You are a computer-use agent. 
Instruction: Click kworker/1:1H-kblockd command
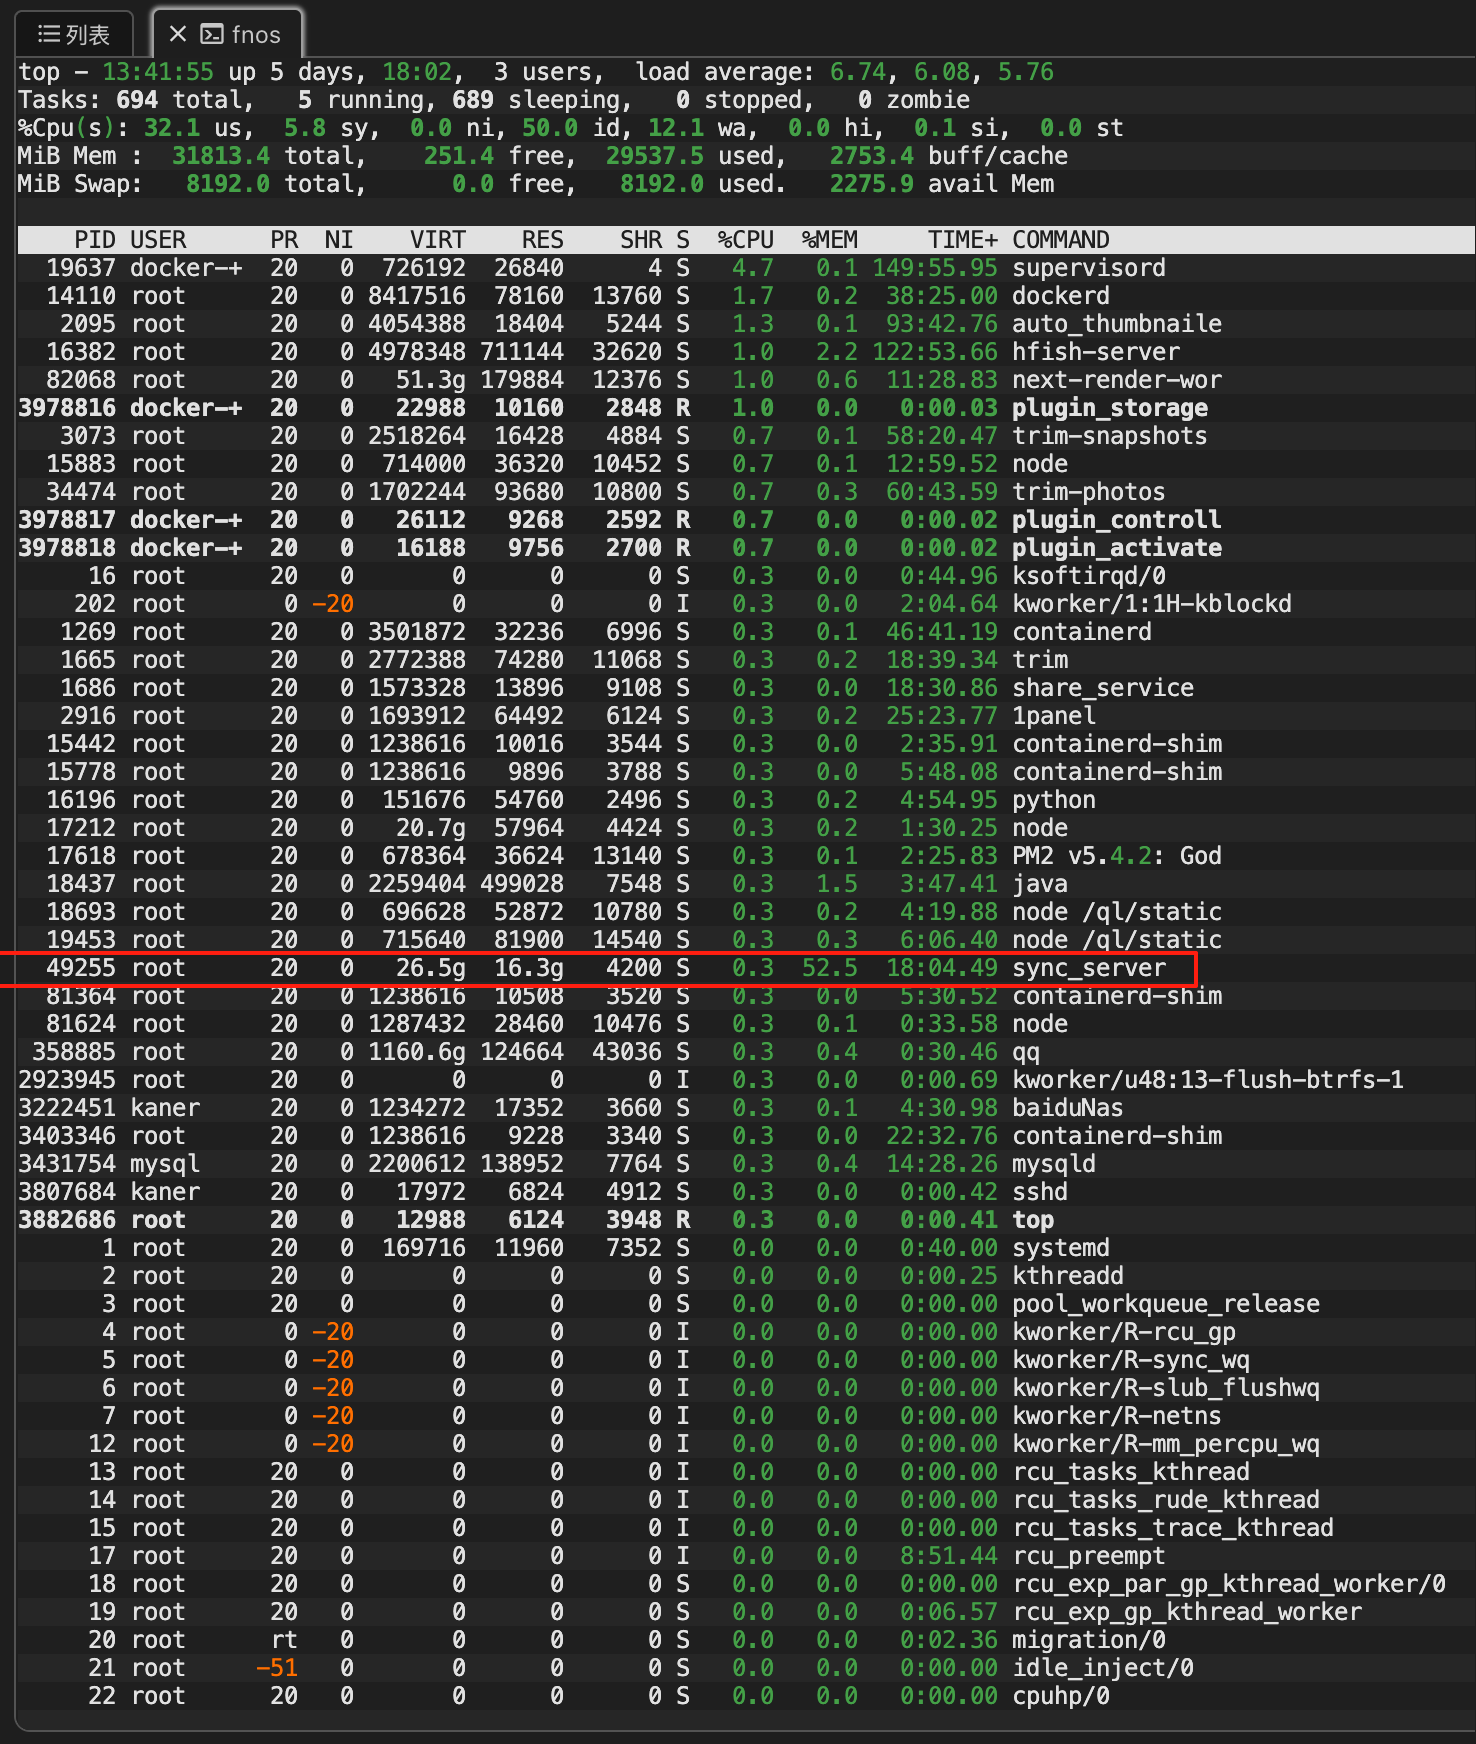coord(1152,604)
